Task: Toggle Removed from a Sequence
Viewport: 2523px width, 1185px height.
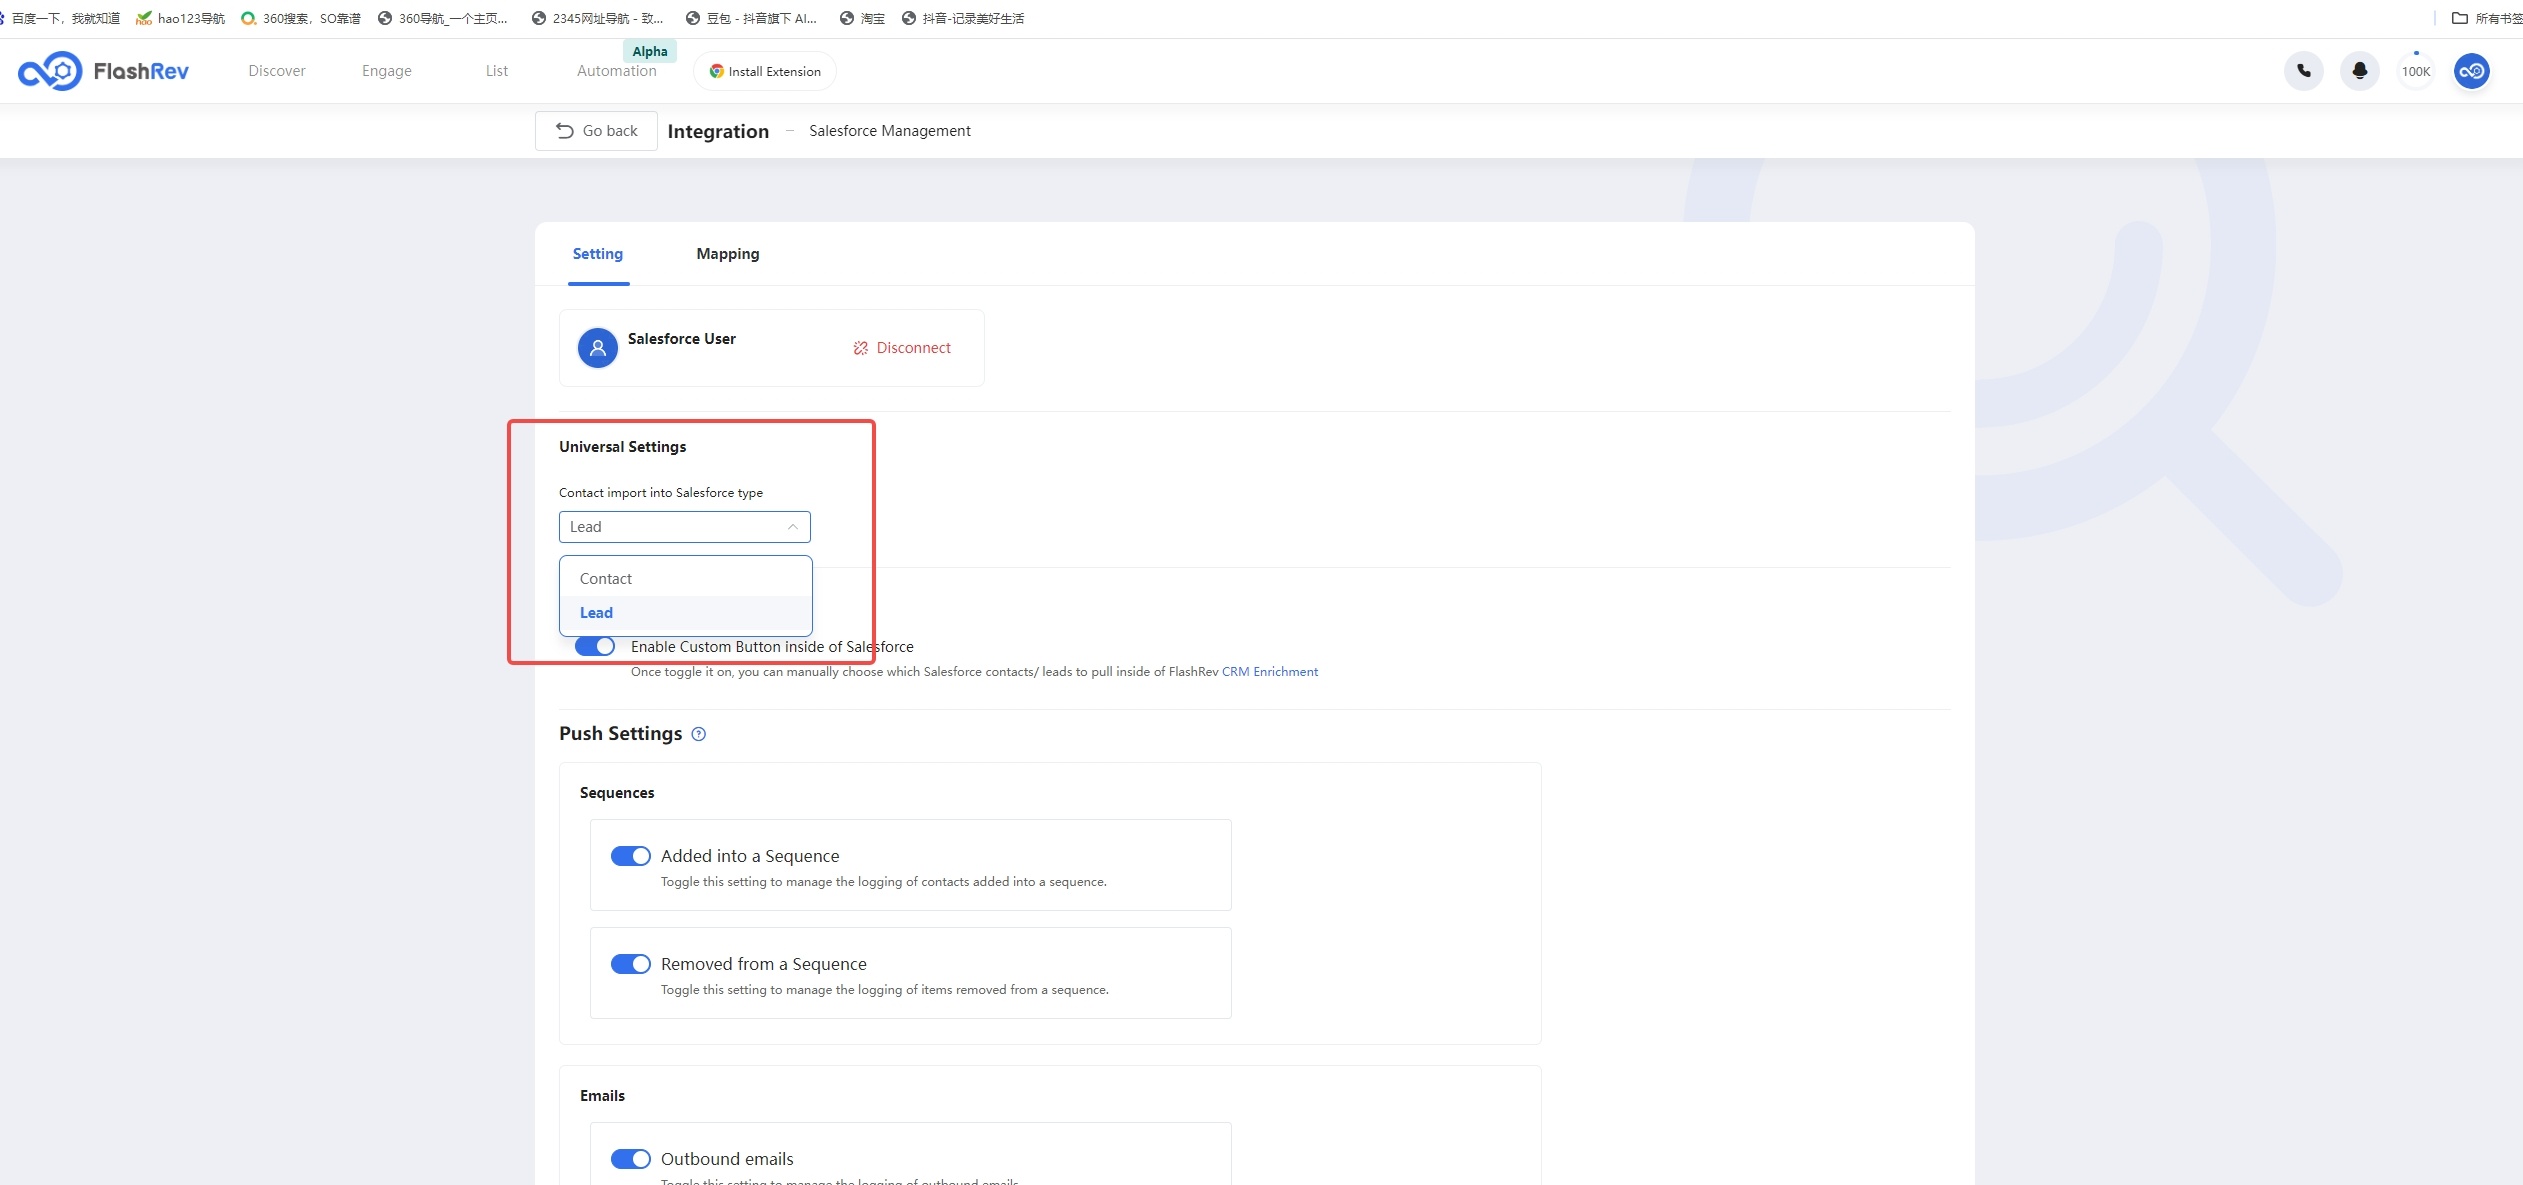Action: point(631,964)
